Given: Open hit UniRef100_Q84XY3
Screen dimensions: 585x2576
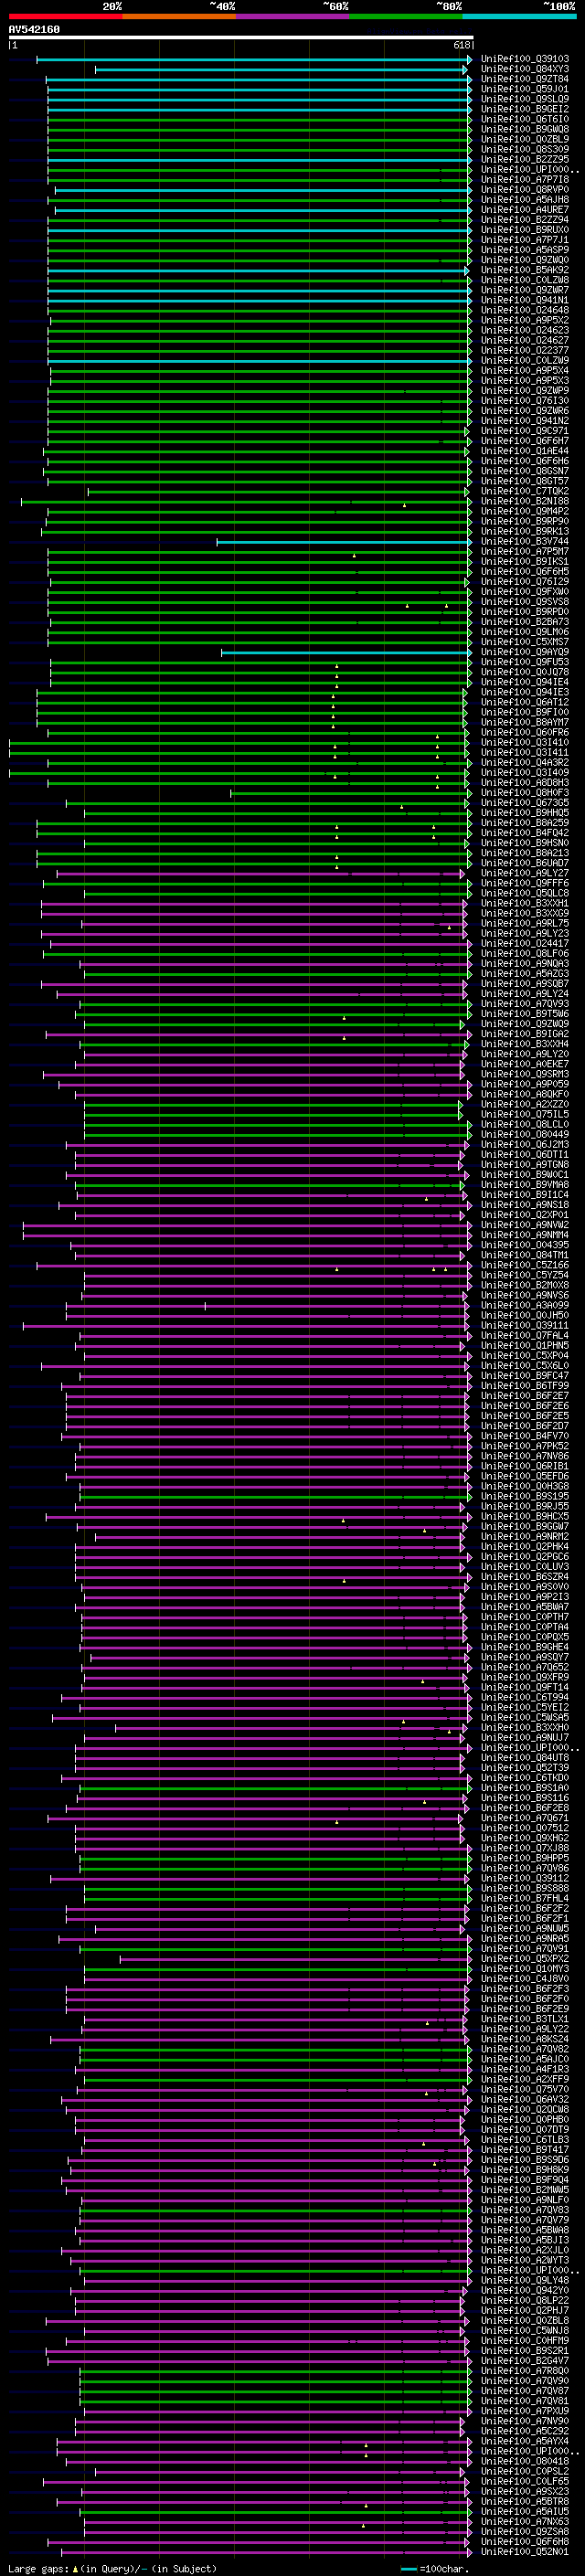Looking at the screenshot, I should 525,69.
